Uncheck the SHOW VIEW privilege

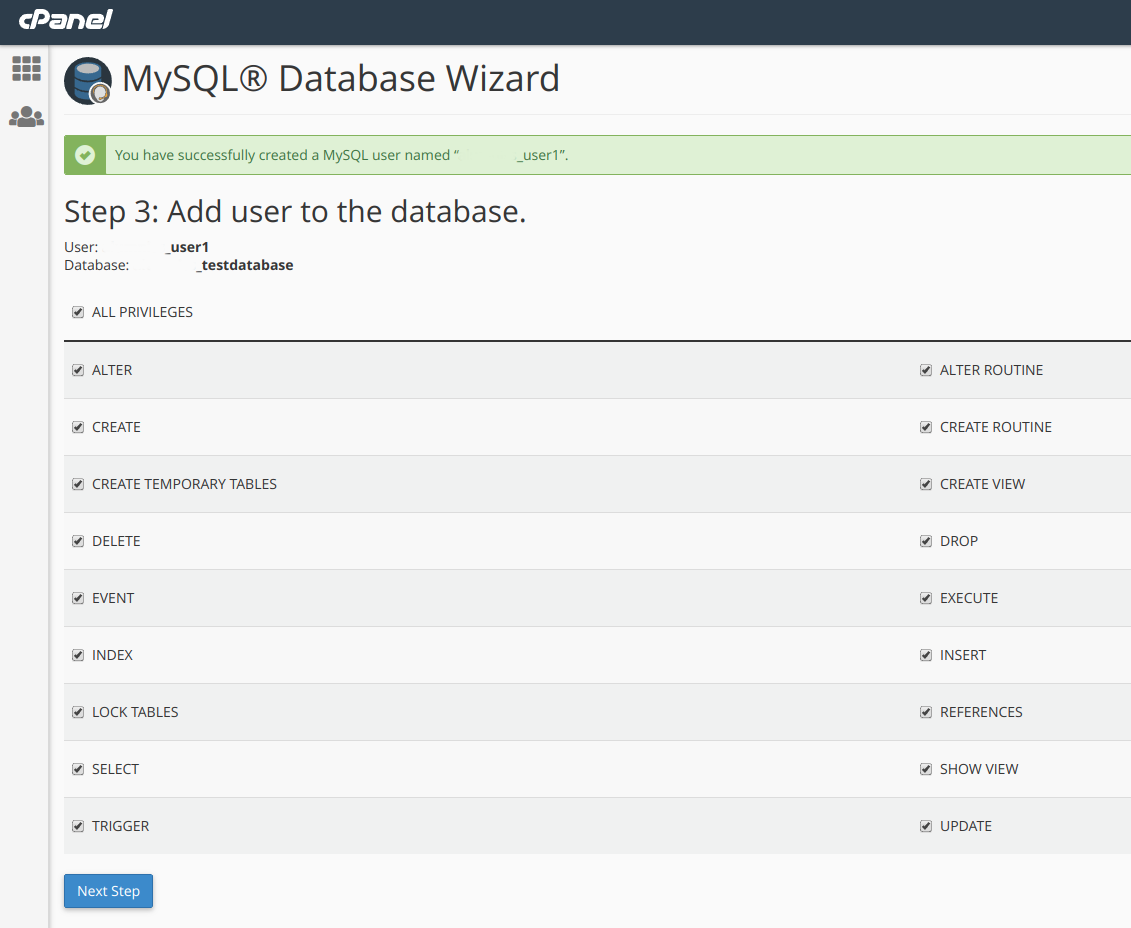click(926, 769)
